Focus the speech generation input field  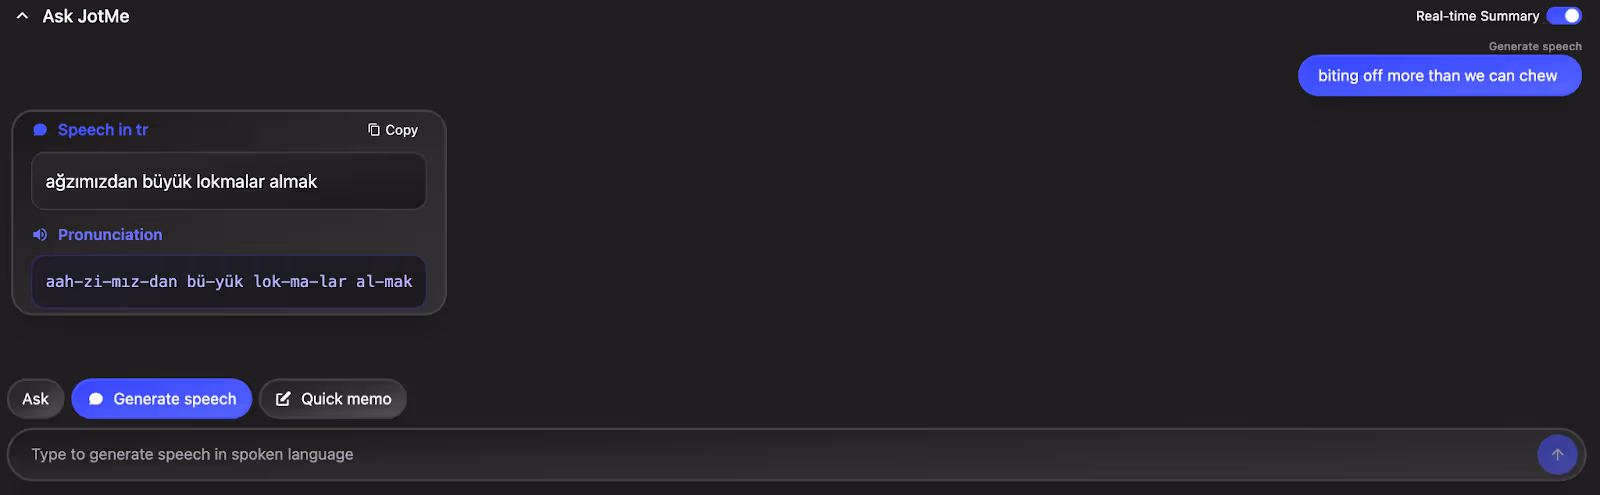pyautogui.click(x=770, y=454)
